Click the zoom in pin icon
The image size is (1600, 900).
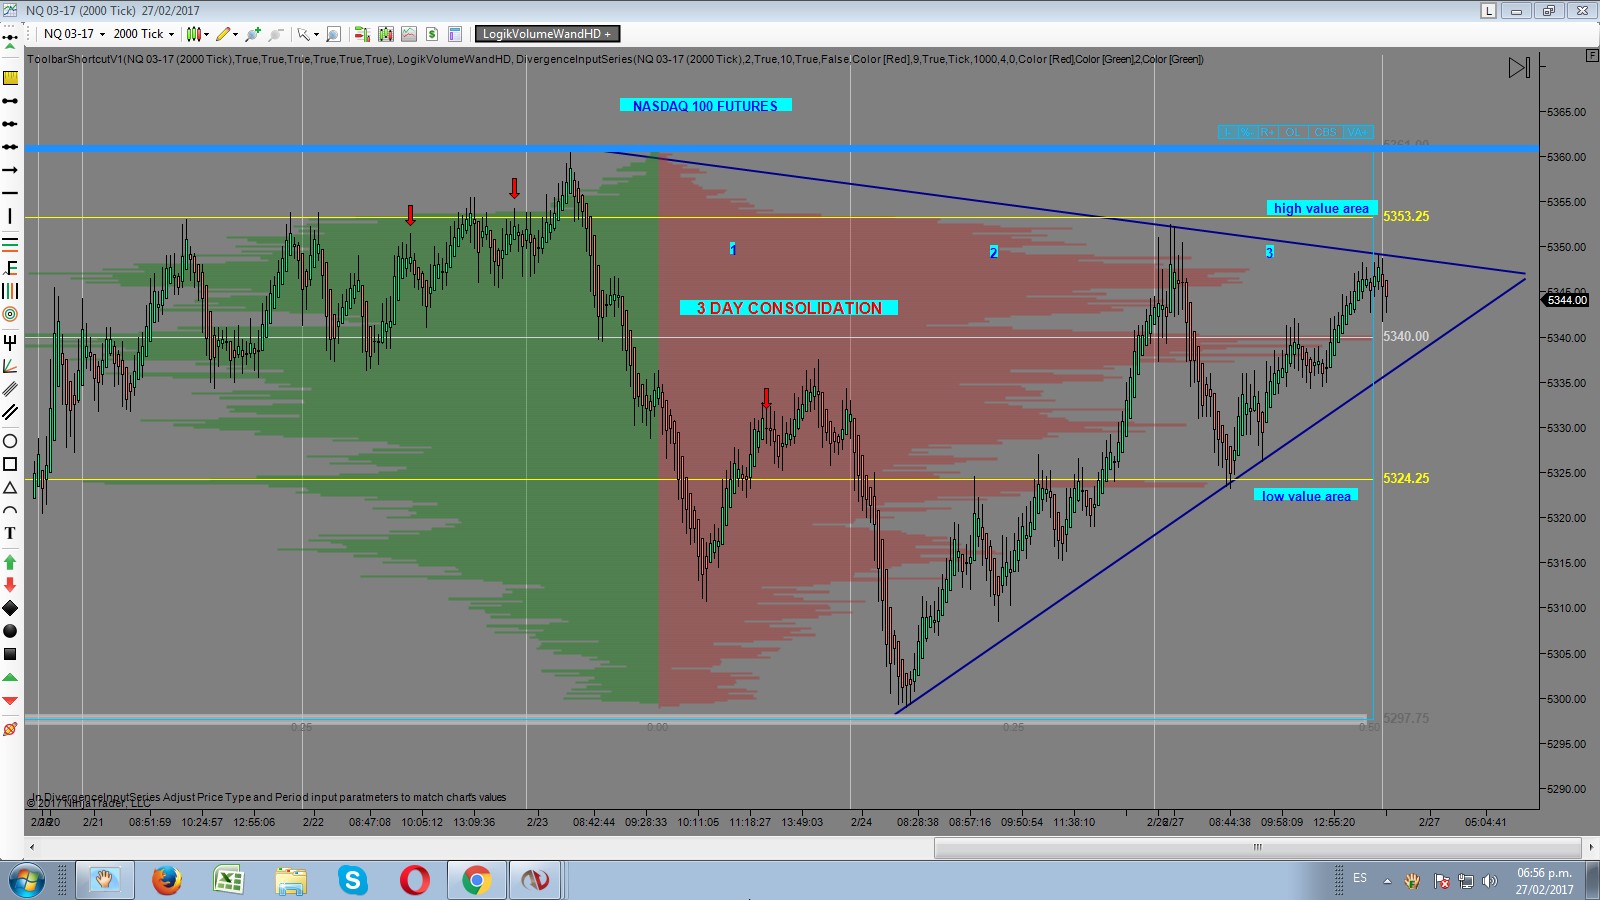[x=253, y=34]
